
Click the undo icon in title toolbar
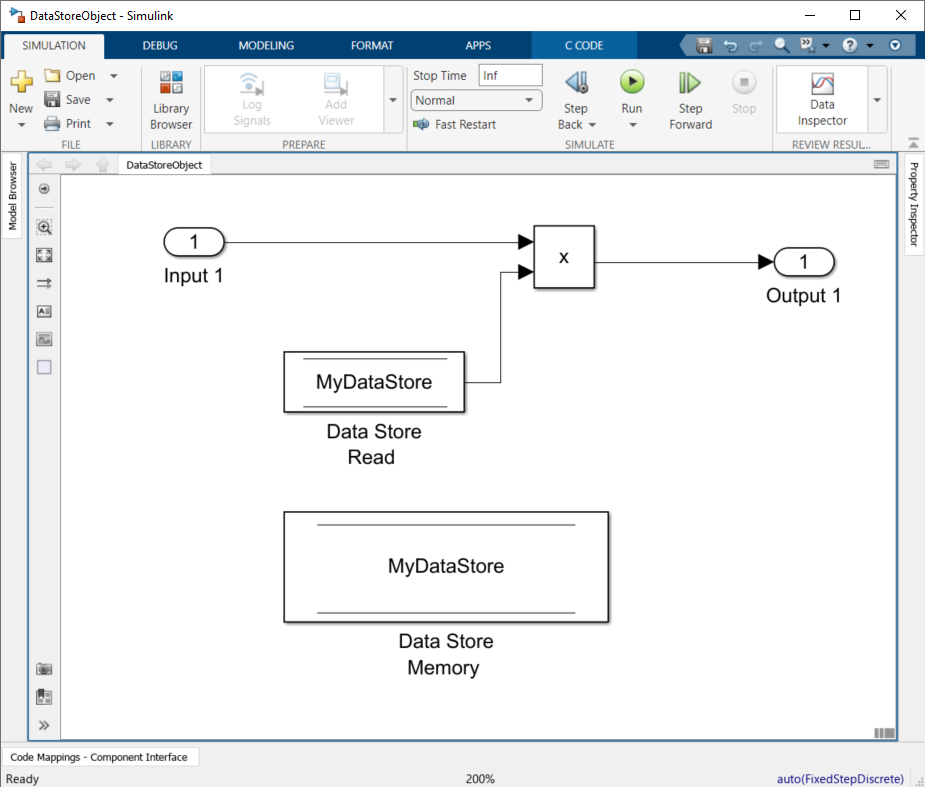(730, 45)
